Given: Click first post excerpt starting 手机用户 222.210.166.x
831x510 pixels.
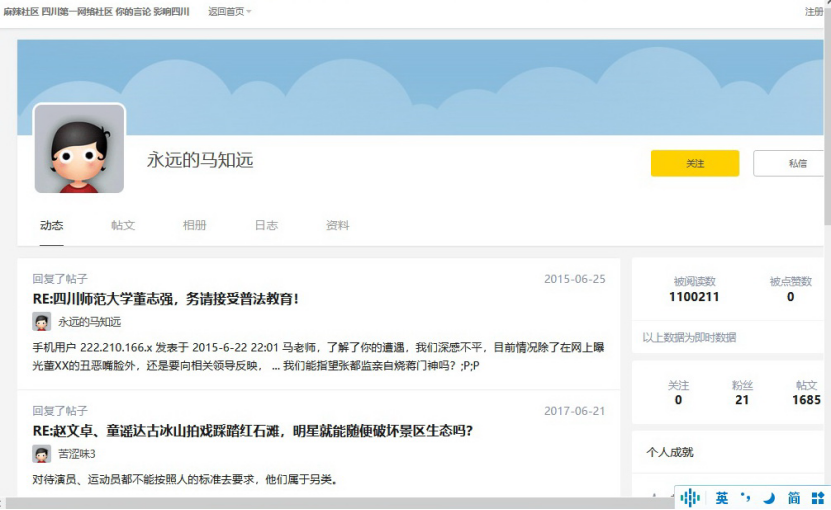Looking at the screenshot, I should click(318, 357).
